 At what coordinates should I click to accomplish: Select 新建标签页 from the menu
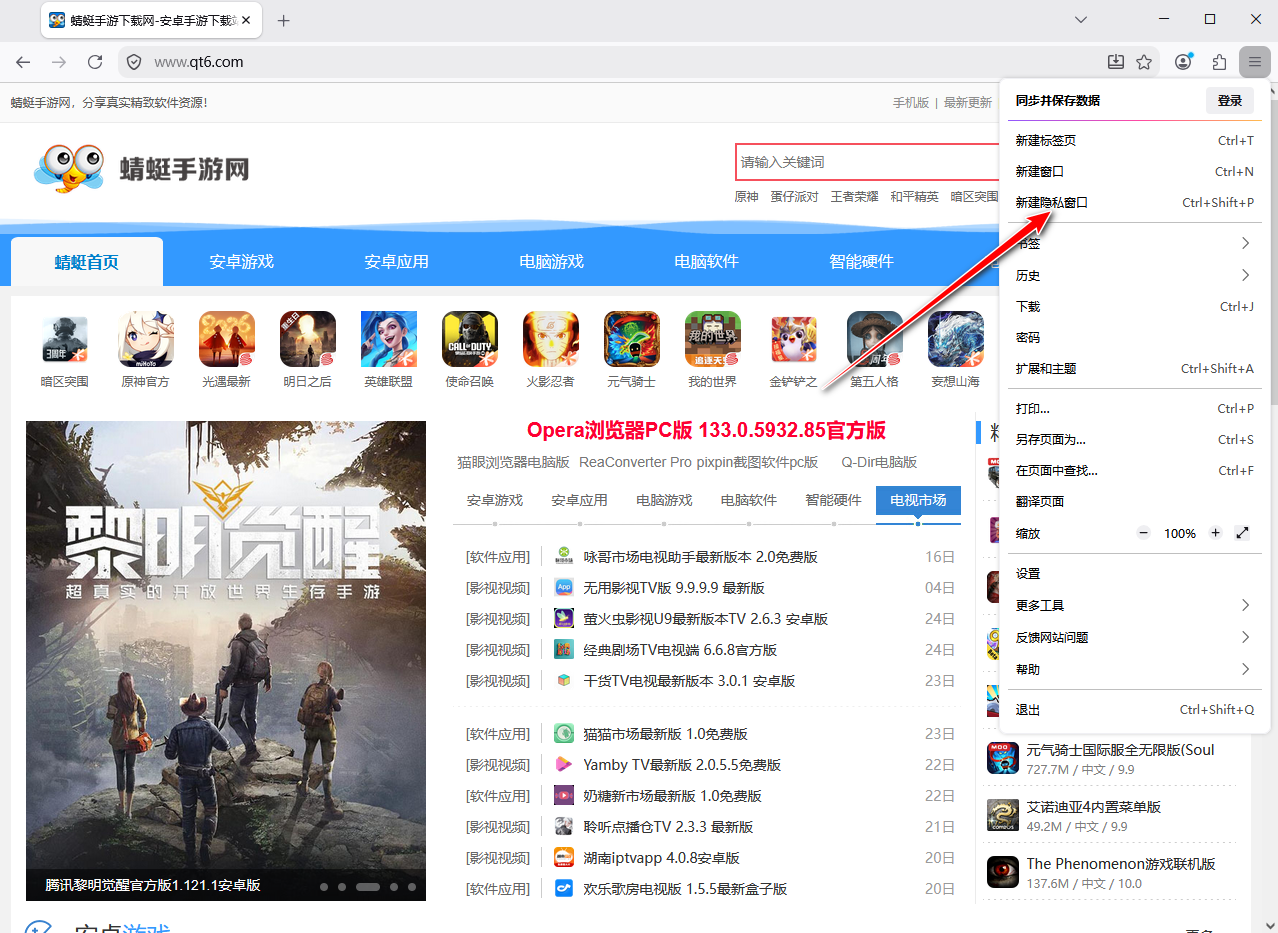point(1135,140)
